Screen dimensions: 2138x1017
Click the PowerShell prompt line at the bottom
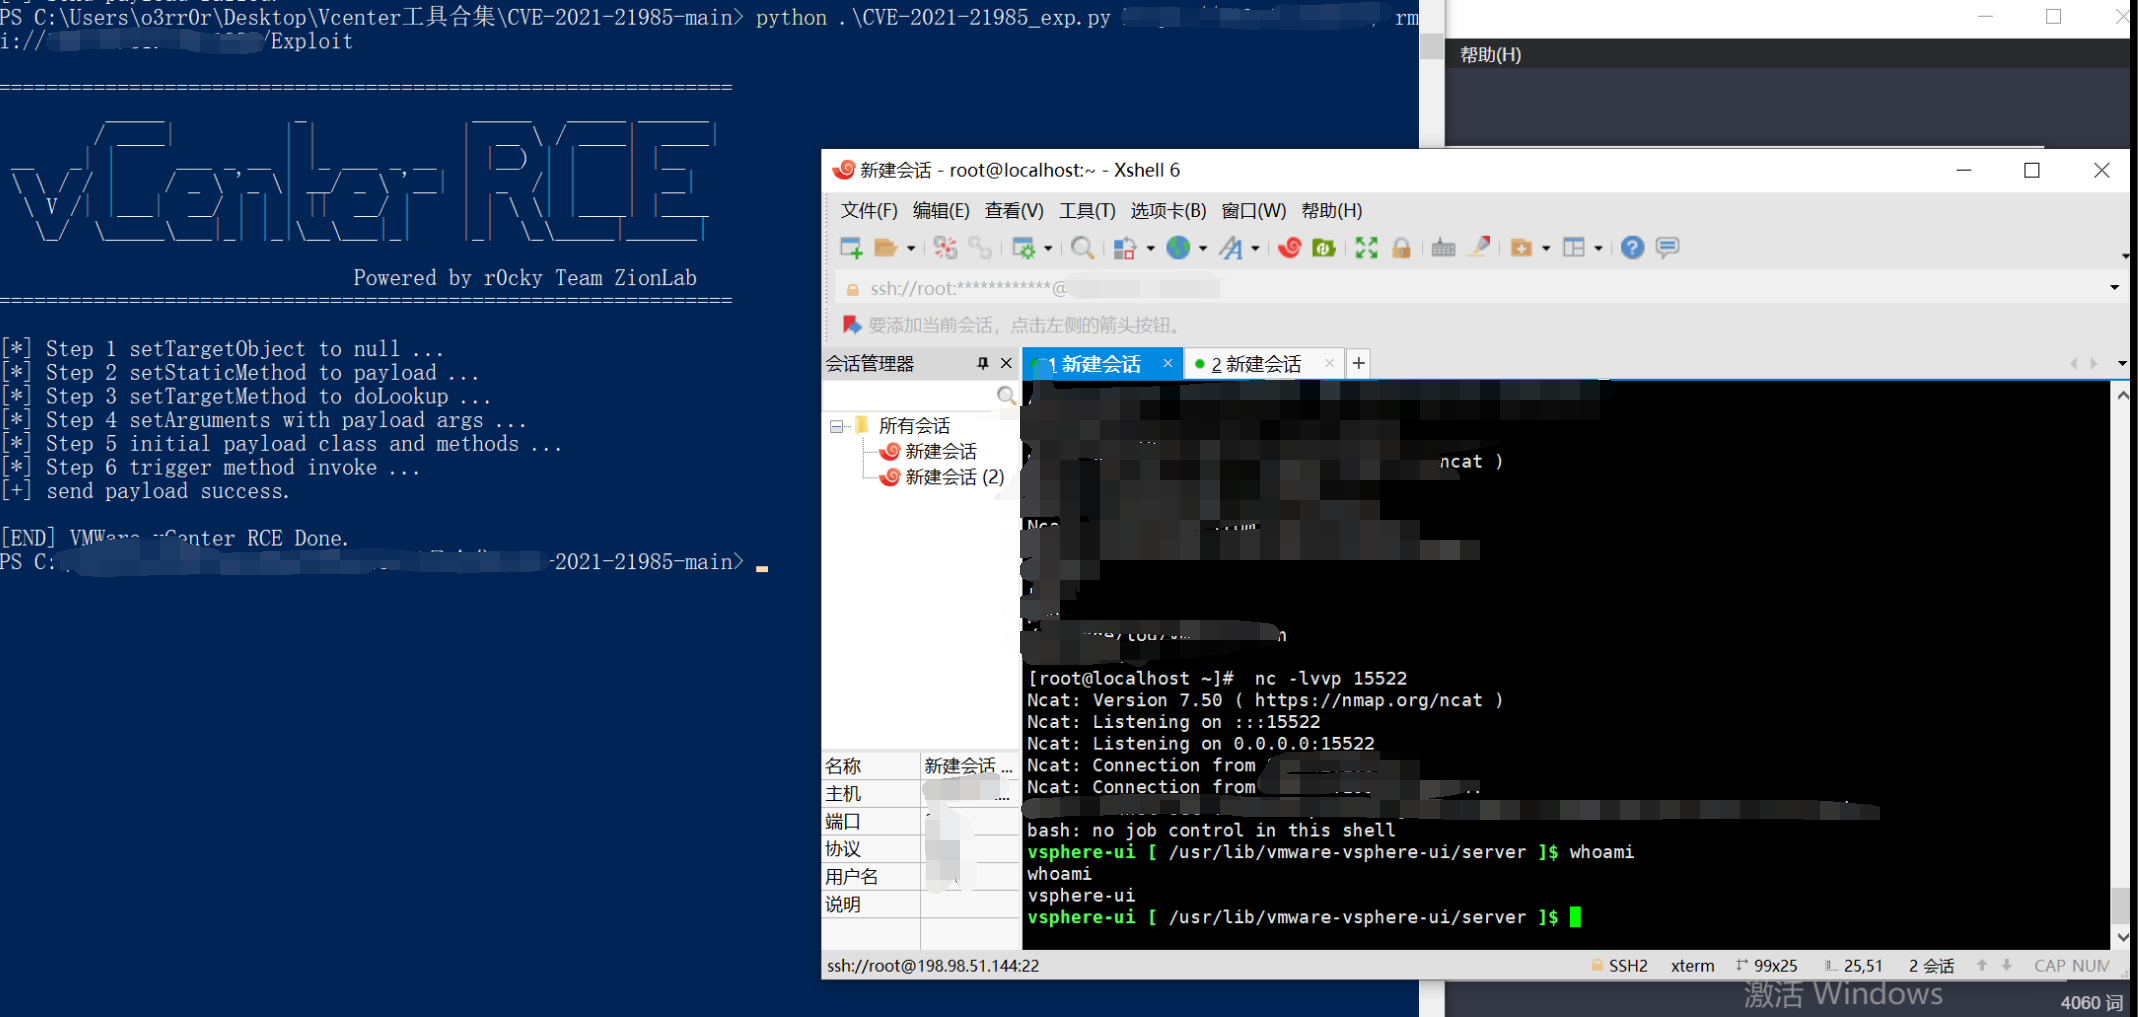pos(385,563)
